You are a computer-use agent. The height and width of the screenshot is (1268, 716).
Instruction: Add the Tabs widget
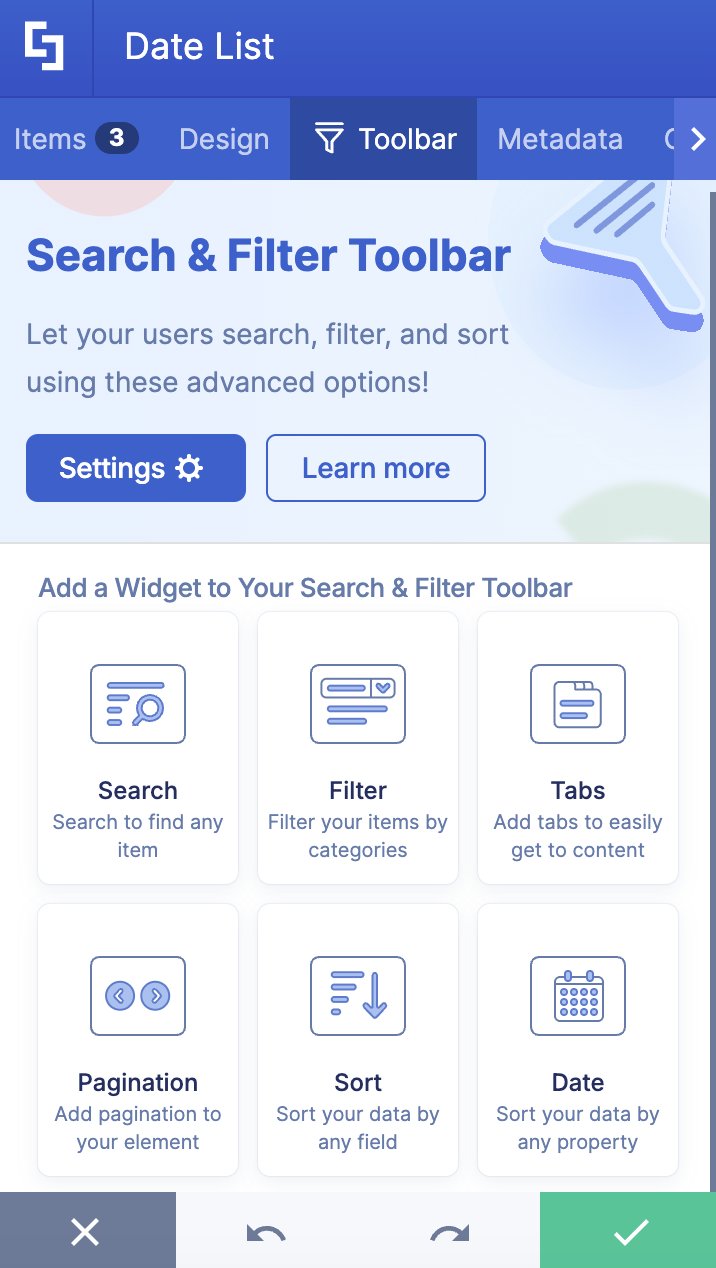tap(577, 747)
